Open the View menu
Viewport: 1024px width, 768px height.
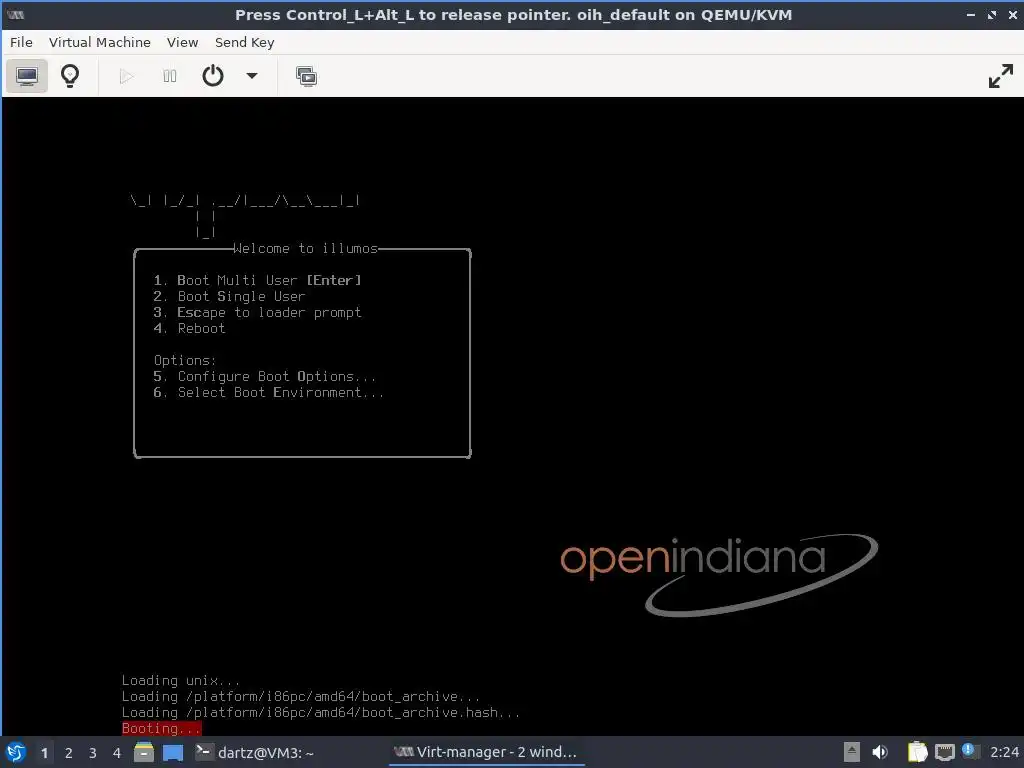[x=182, y=42]
